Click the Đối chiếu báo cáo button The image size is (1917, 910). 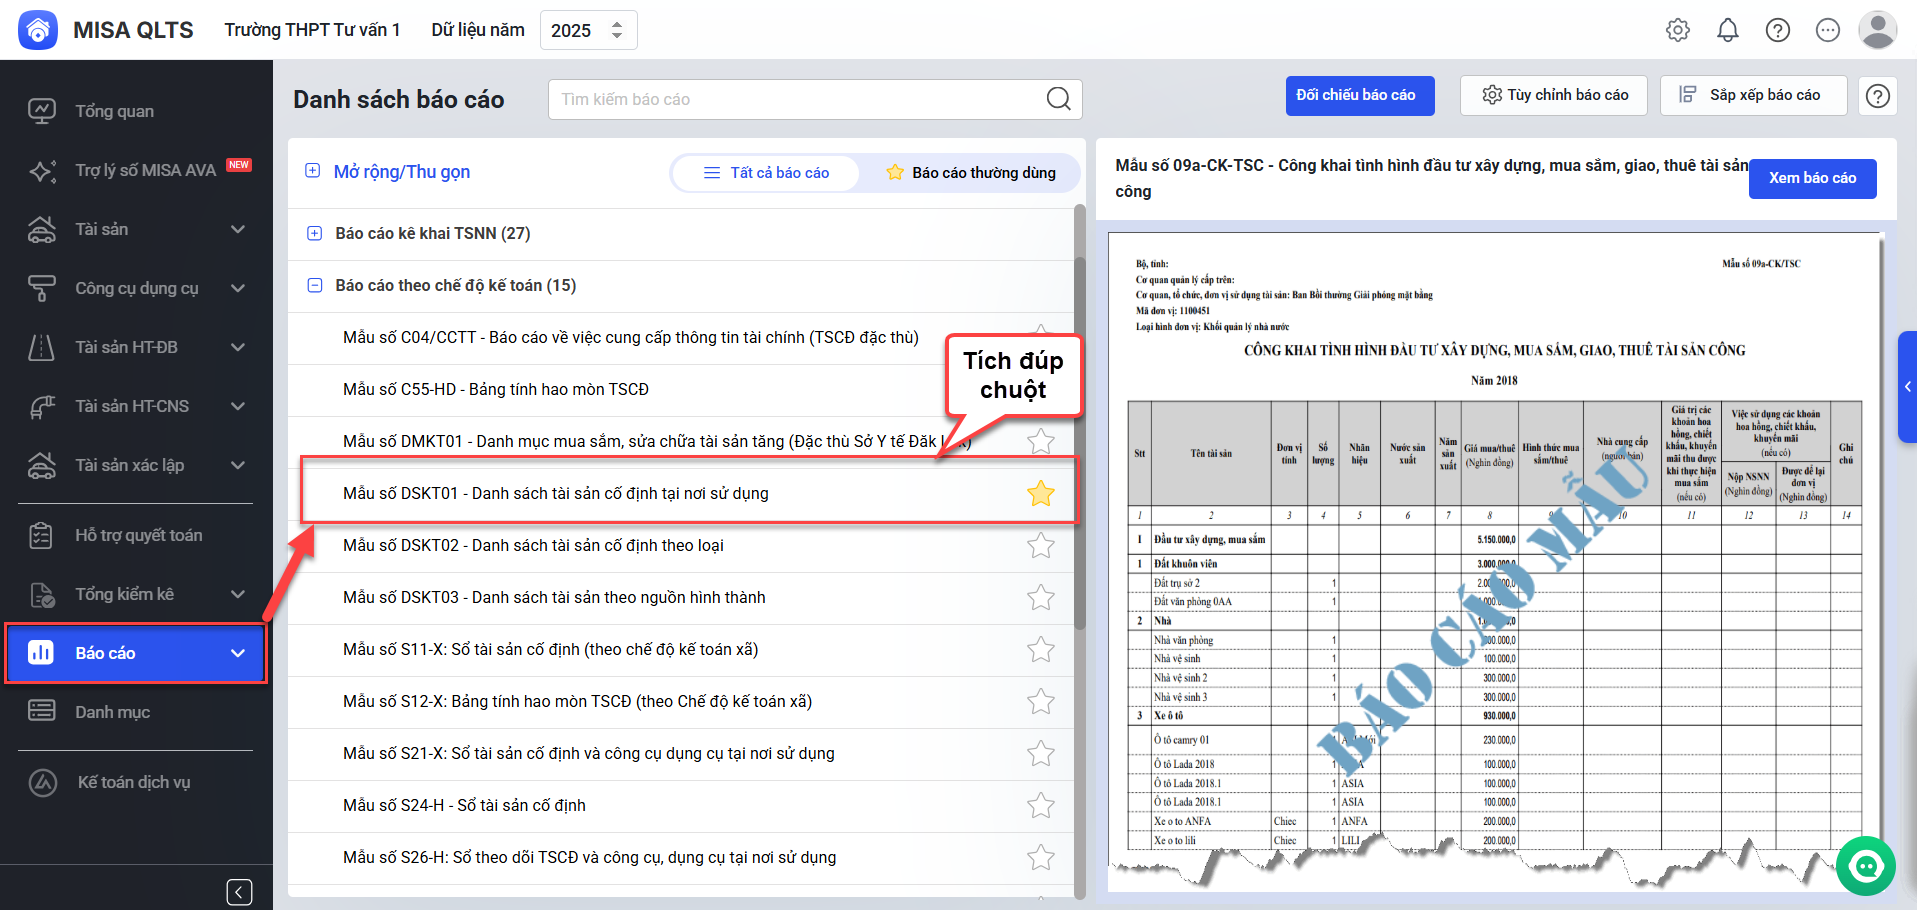(1360, 96)
